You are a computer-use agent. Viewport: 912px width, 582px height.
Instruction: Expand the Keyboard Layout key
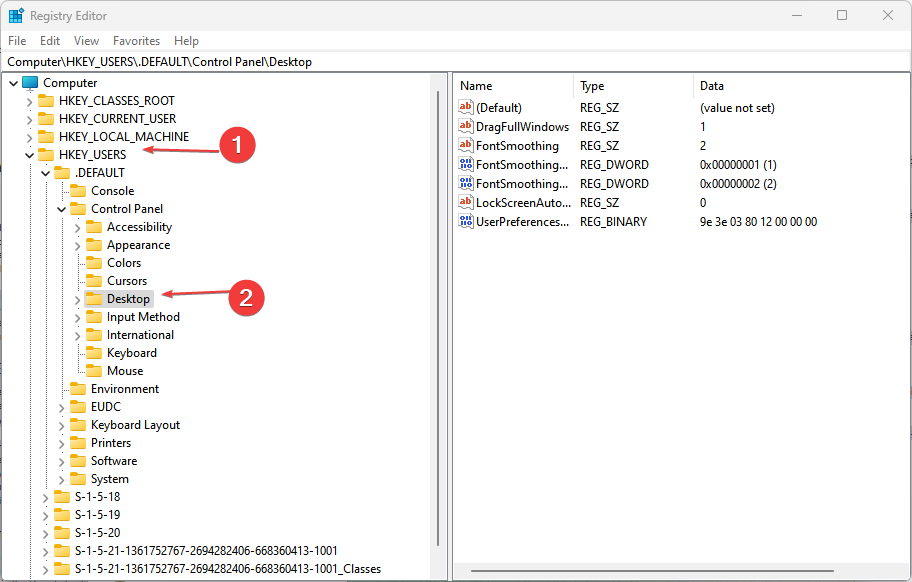(x=62, y=427)
